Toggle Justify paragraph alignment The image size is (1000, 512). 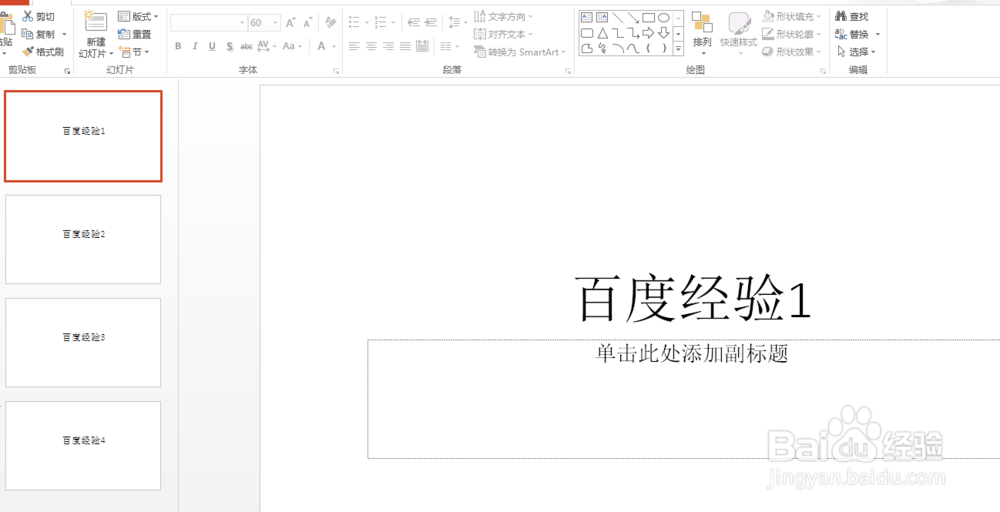(x=405, y=46)
